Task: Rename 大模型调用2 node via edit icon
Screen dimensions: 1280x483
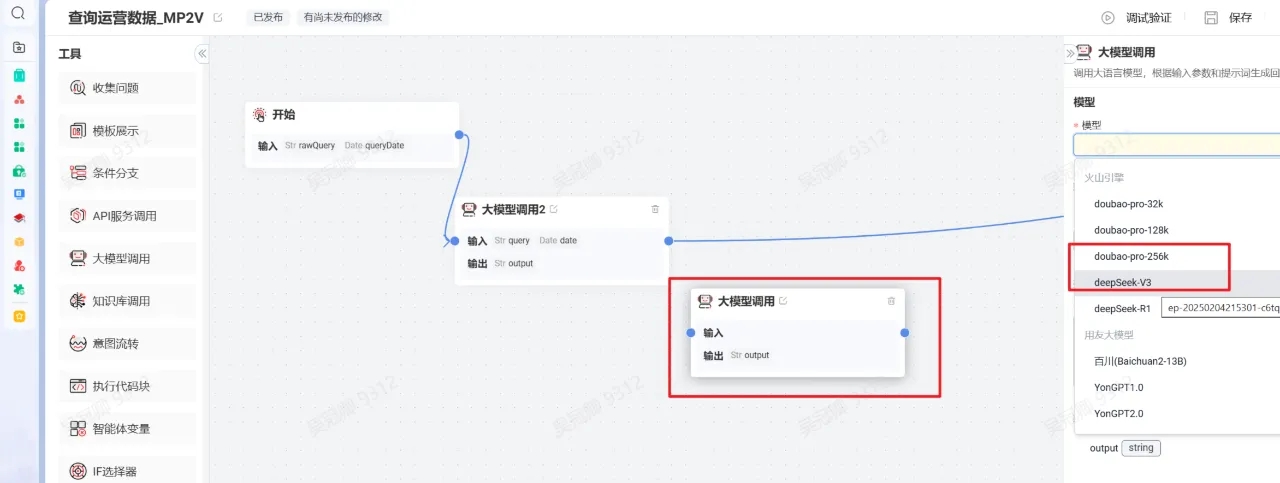Action: [x=554, y=209]
